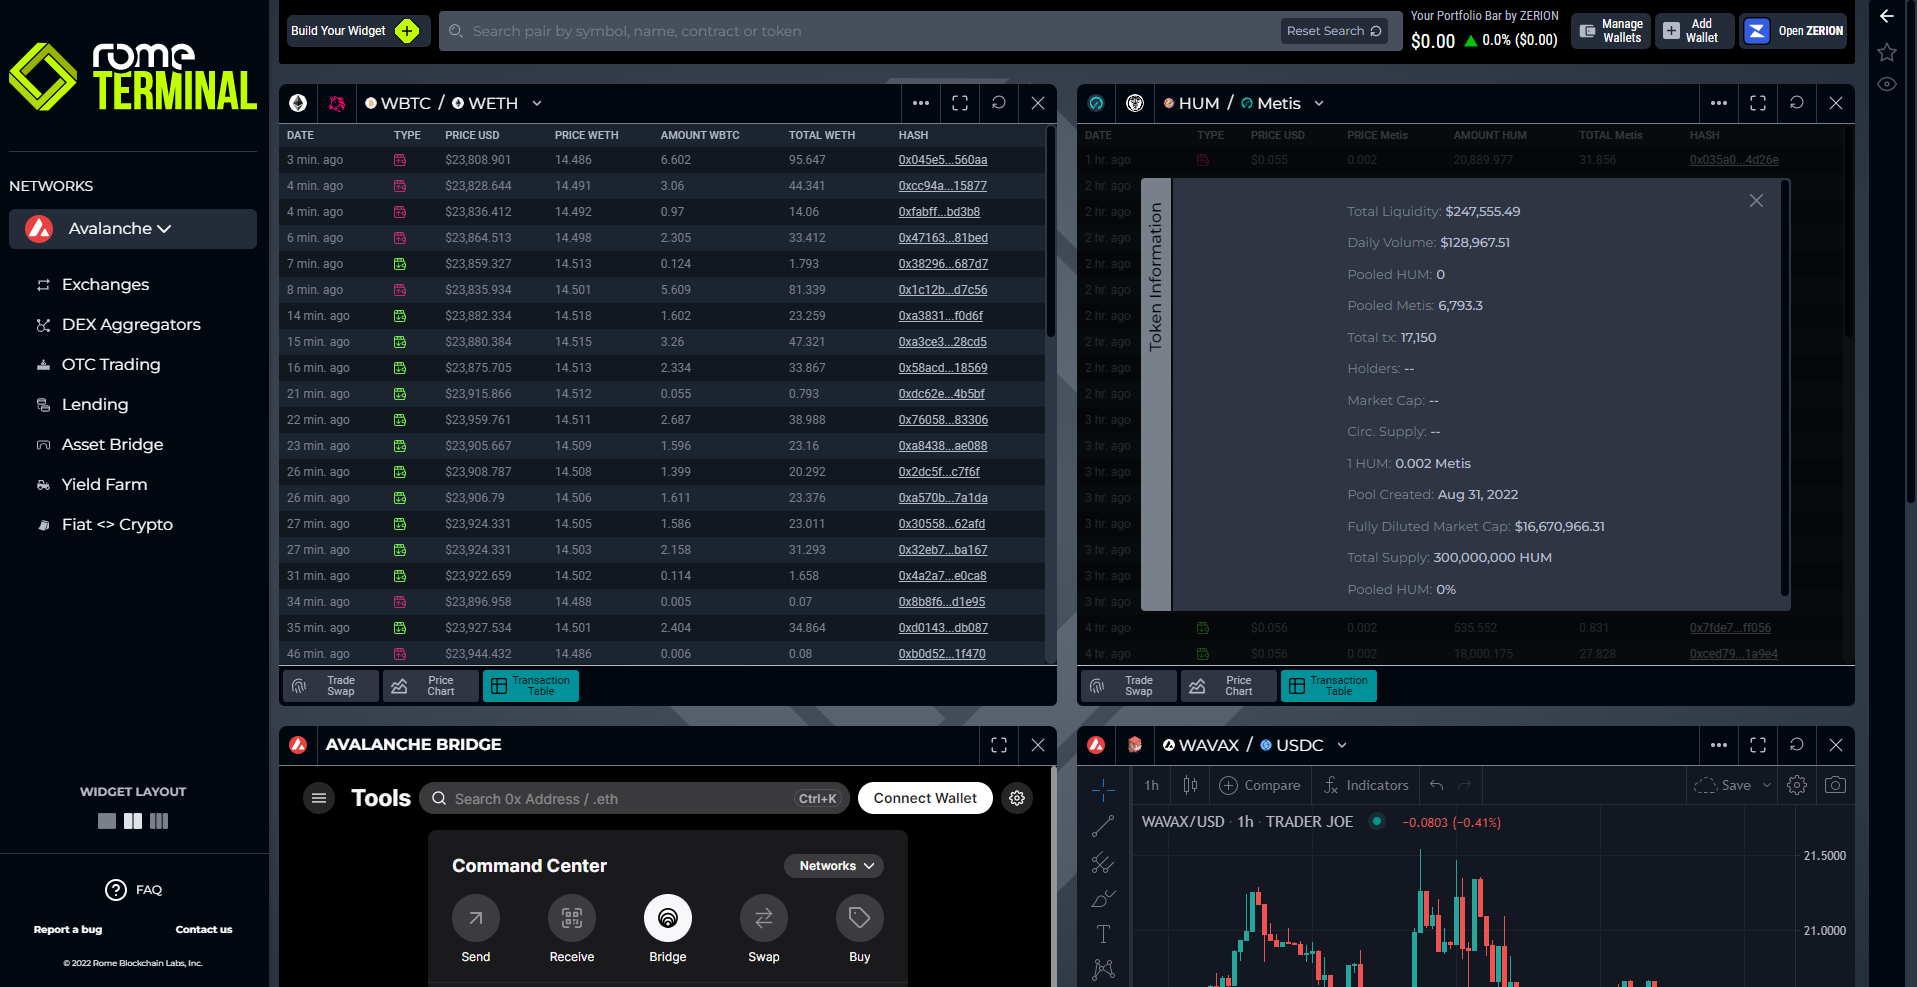The width and height of the screenshot is (1917, 987).
Task: Select OTC Trading in sidebar
Action: (x=98, y=365)
